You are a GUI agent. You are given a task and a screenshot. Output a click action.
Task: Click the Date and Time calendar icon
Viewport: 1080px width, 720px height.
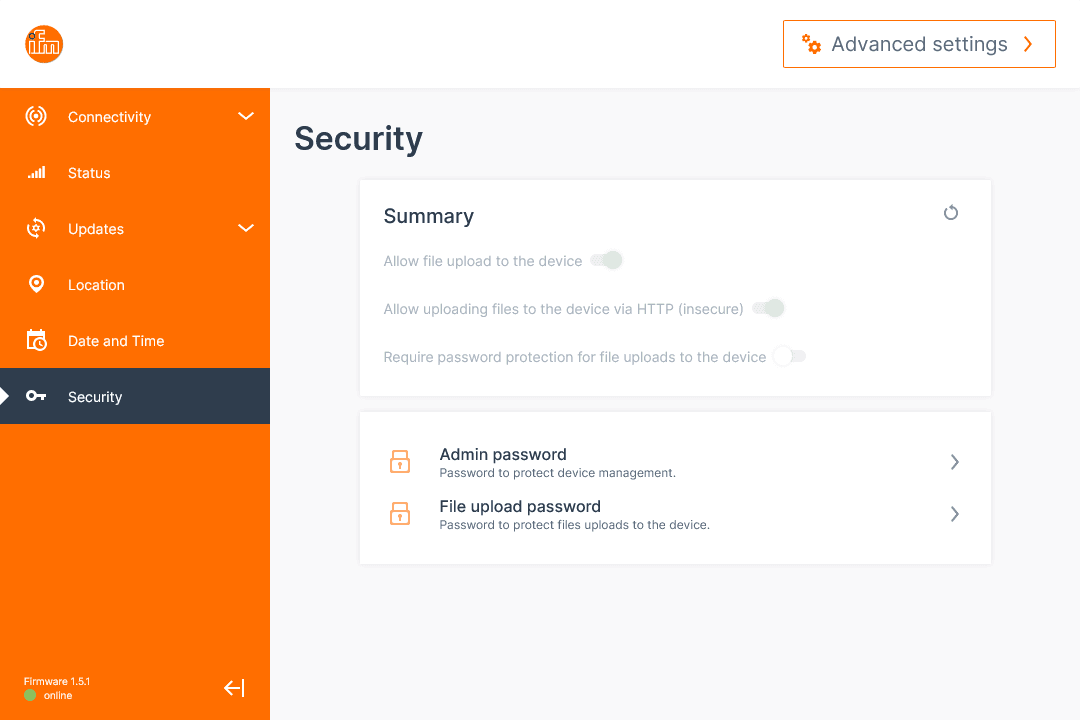pyautogui.click(x=36, y=341)
